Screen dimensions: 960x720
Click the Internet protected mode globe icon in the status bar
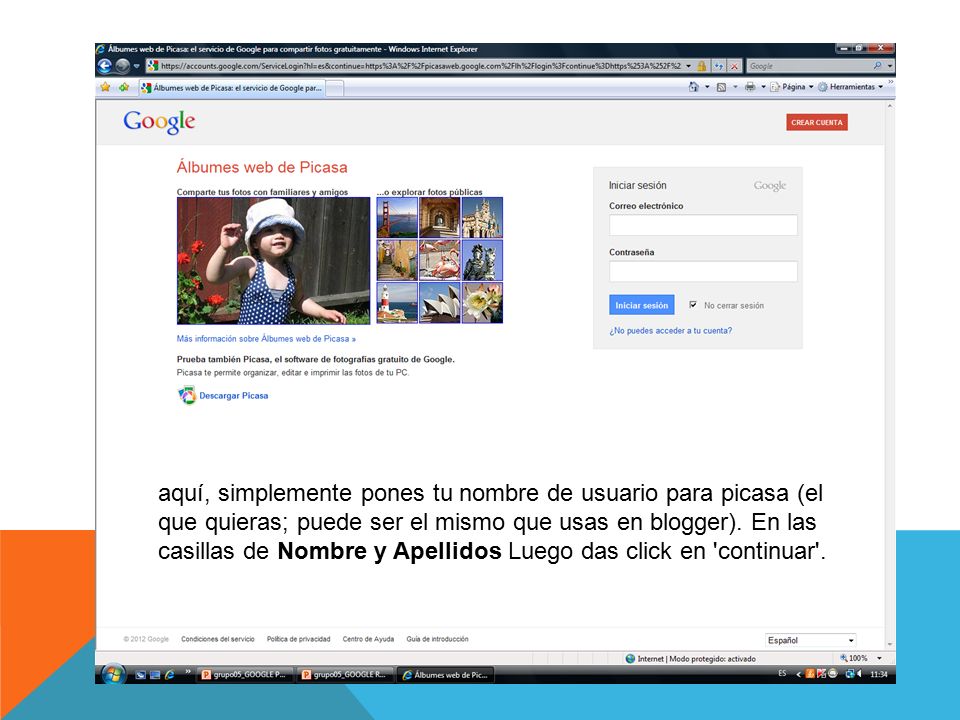pos(630,659)
